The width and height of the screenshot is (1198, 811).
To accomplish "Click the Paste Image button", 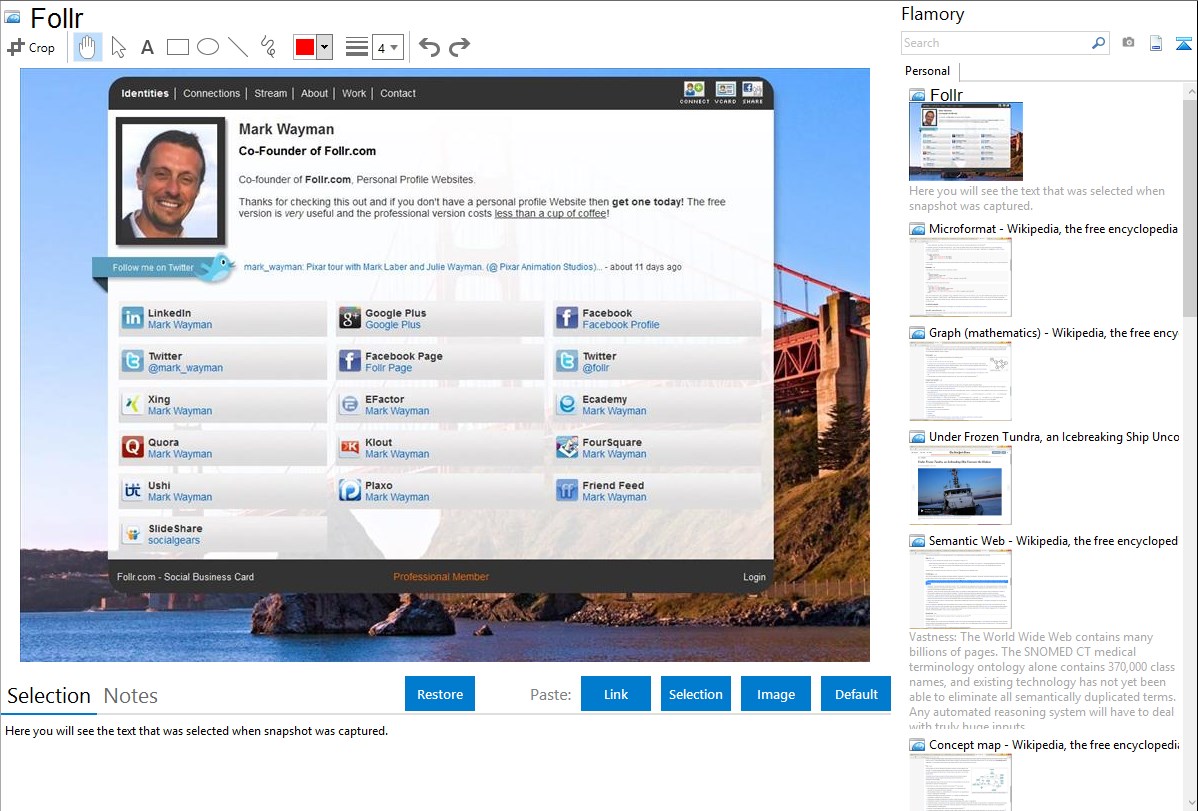I will coord(775,694).
